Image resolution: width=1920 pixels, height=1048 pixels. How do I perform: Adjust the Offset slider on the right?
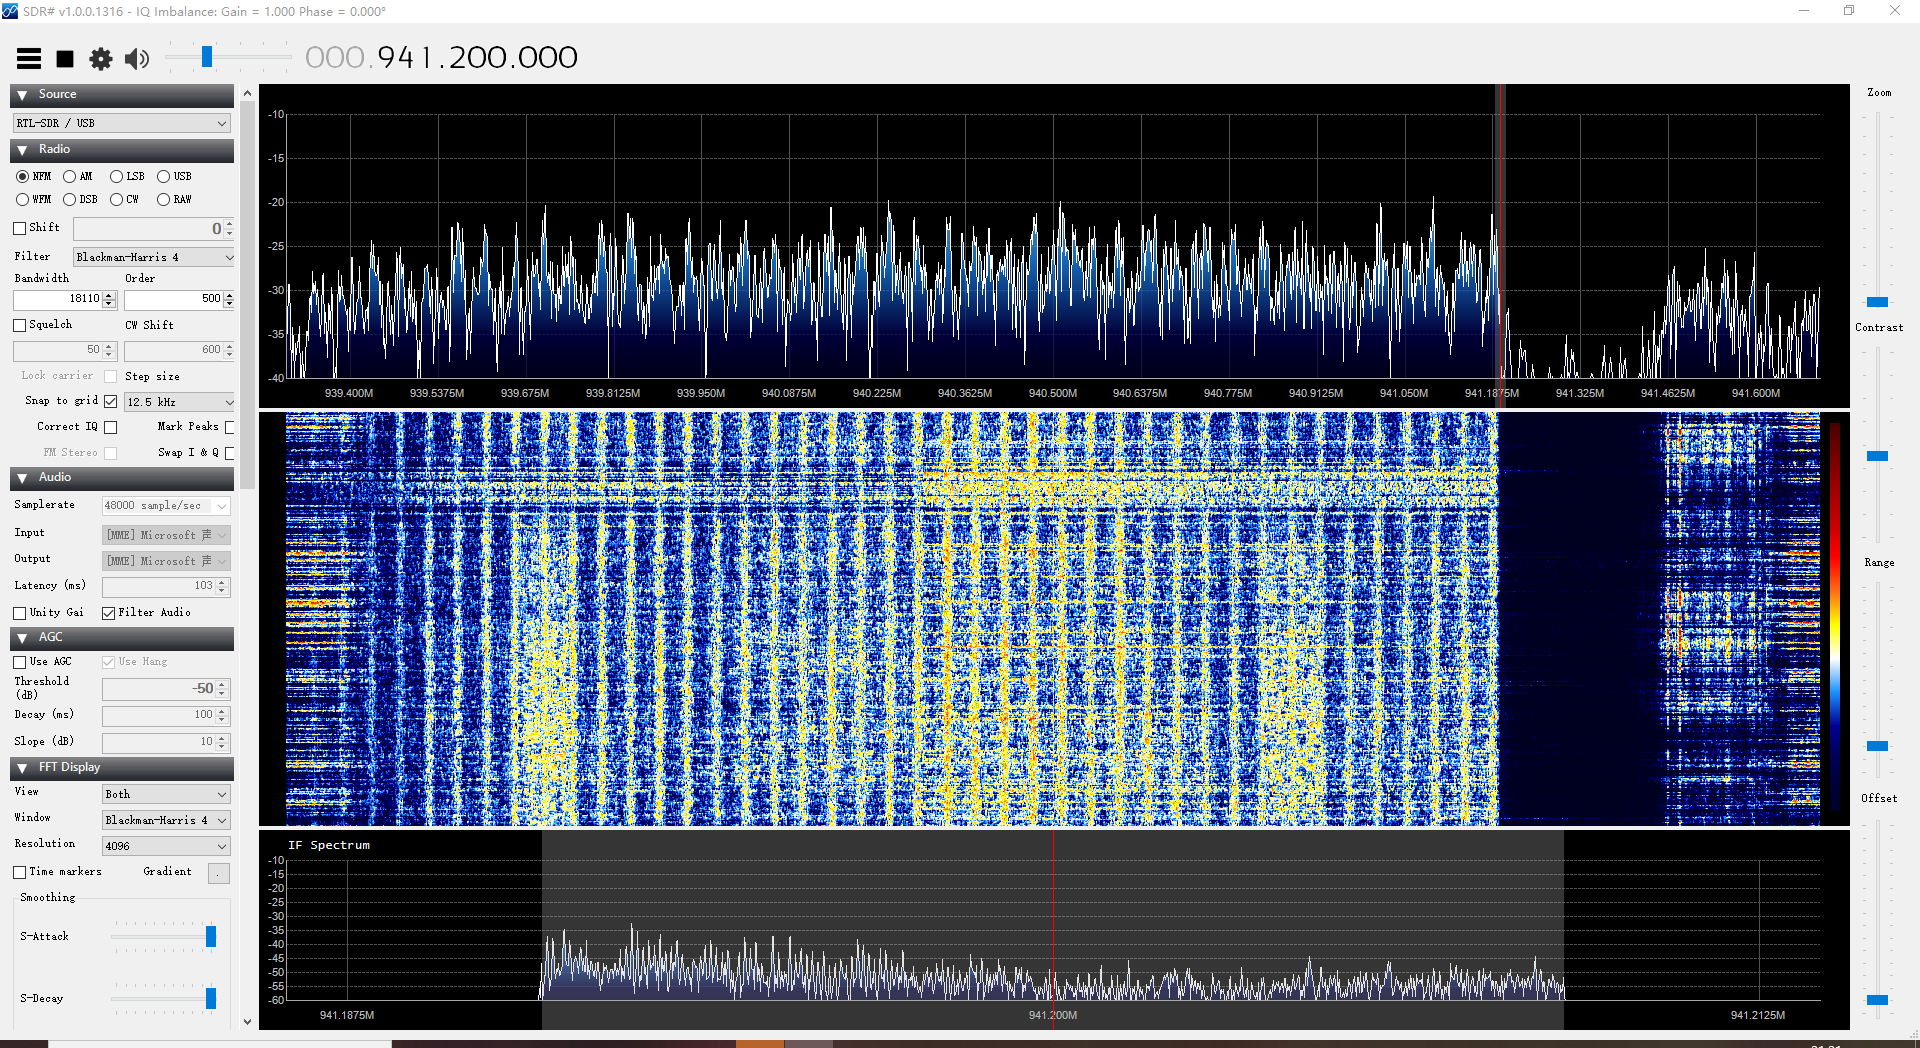click(x=1877, y=999)
